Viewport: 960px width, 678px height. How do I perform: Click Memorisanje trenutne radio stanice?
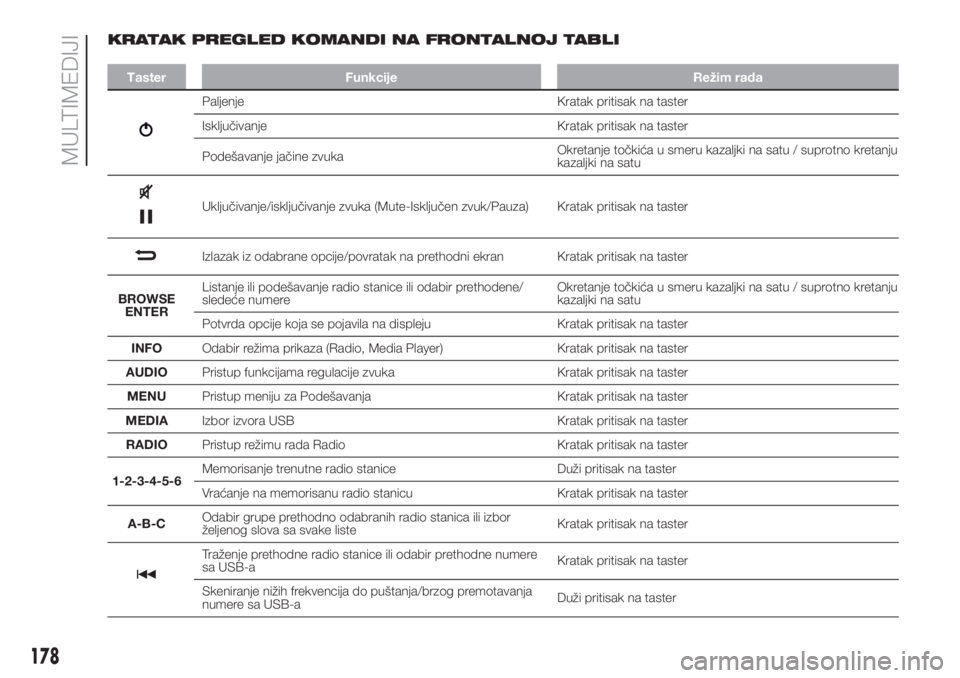299,469
